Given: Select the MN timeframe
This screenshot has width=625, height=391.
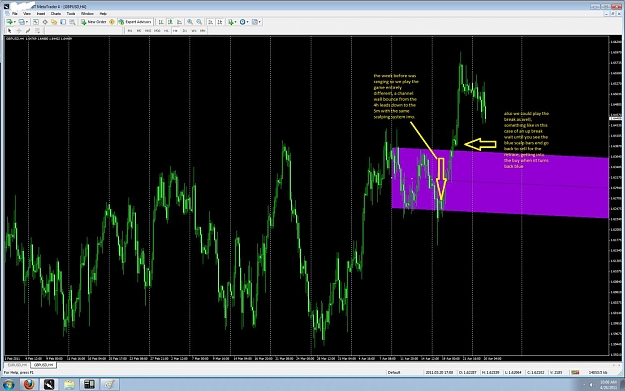Looking at the screenshot, I should coord(202,31).
